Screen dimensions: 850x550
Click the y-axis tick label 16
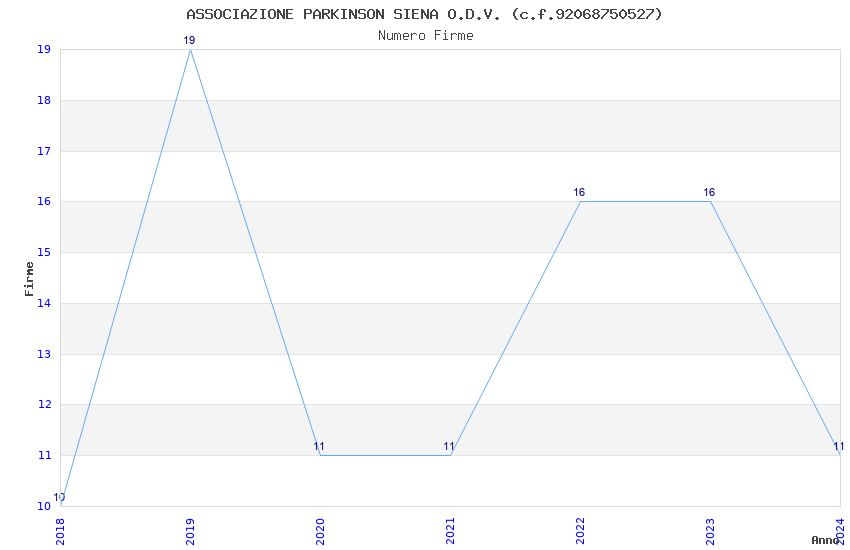point(44,202)
